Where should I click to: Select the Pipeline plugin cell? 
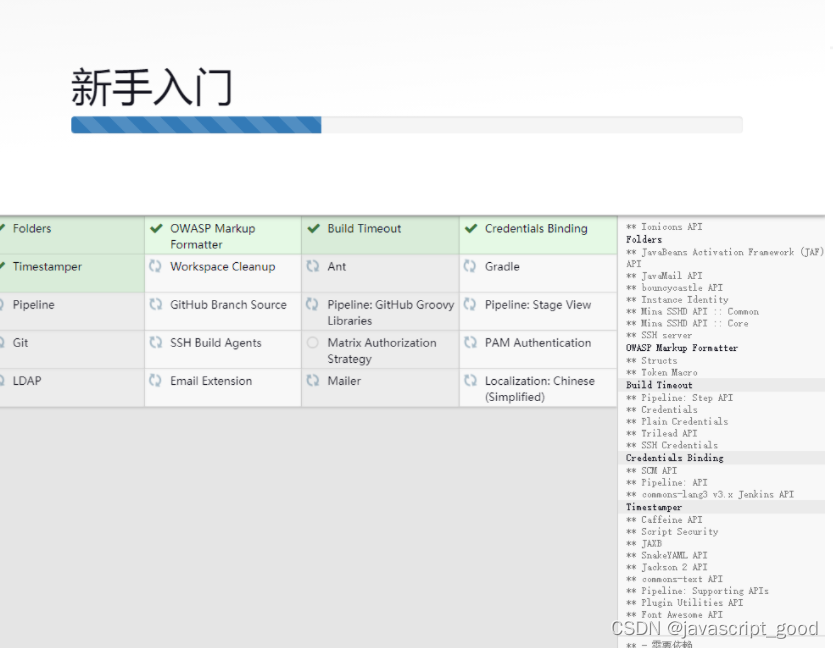(72, 311)
